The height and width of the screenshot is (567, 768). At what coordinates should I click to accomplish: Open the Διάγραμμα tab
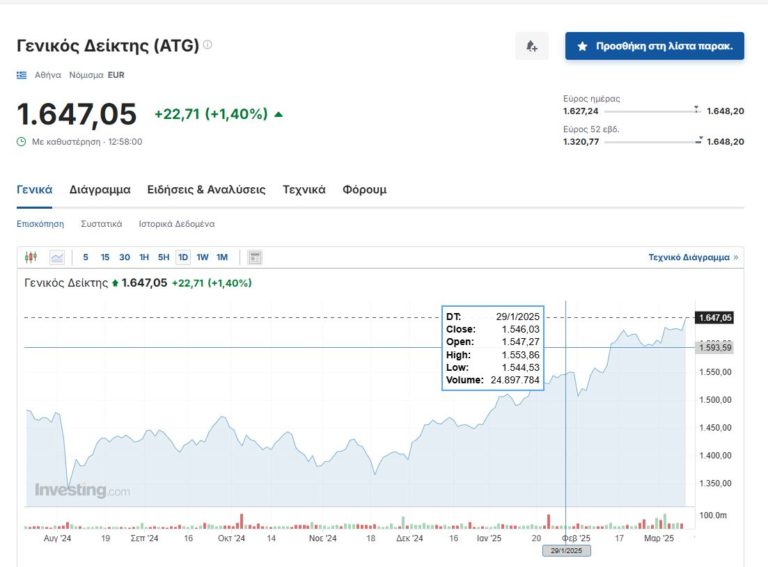pyautogui.click(x=100, y=189)
